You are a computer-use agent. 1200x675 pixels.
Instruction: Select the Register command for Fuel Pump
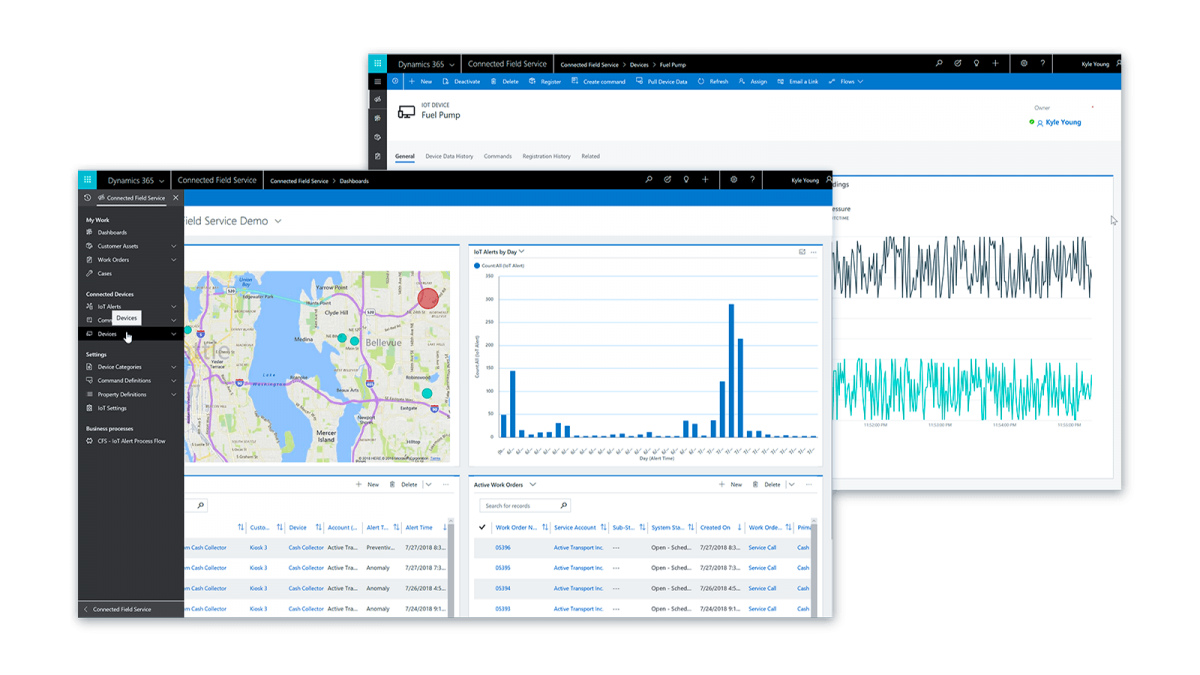point(549,81)
